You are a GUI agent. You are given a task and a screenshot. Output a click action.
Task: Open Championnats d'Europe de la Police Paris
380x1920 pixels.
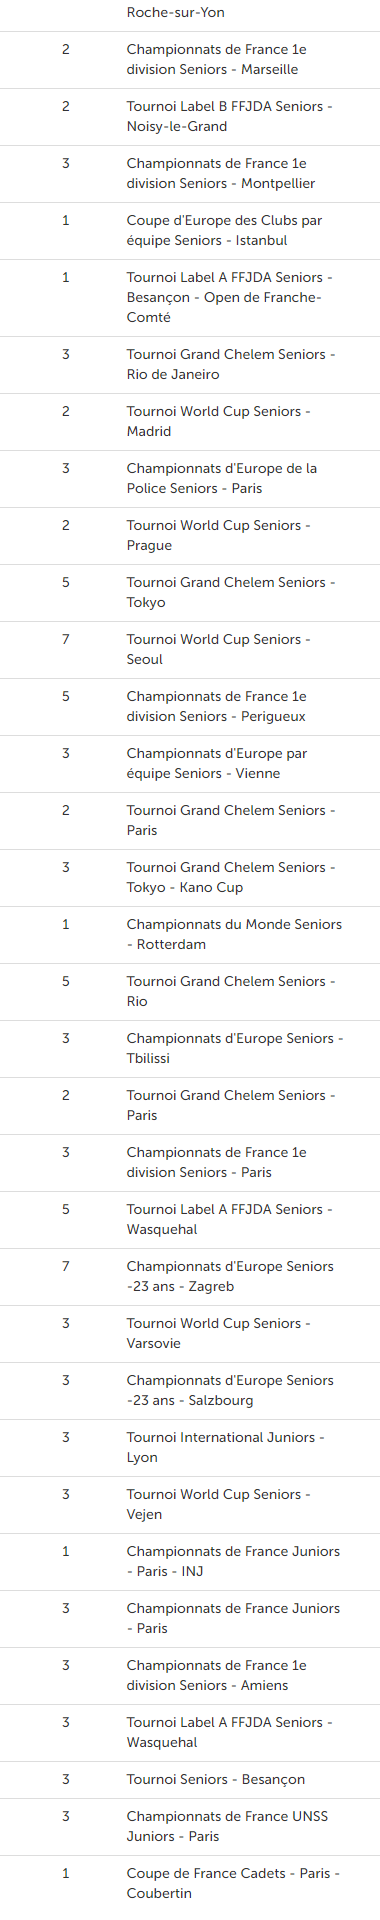tap(190, 479)
